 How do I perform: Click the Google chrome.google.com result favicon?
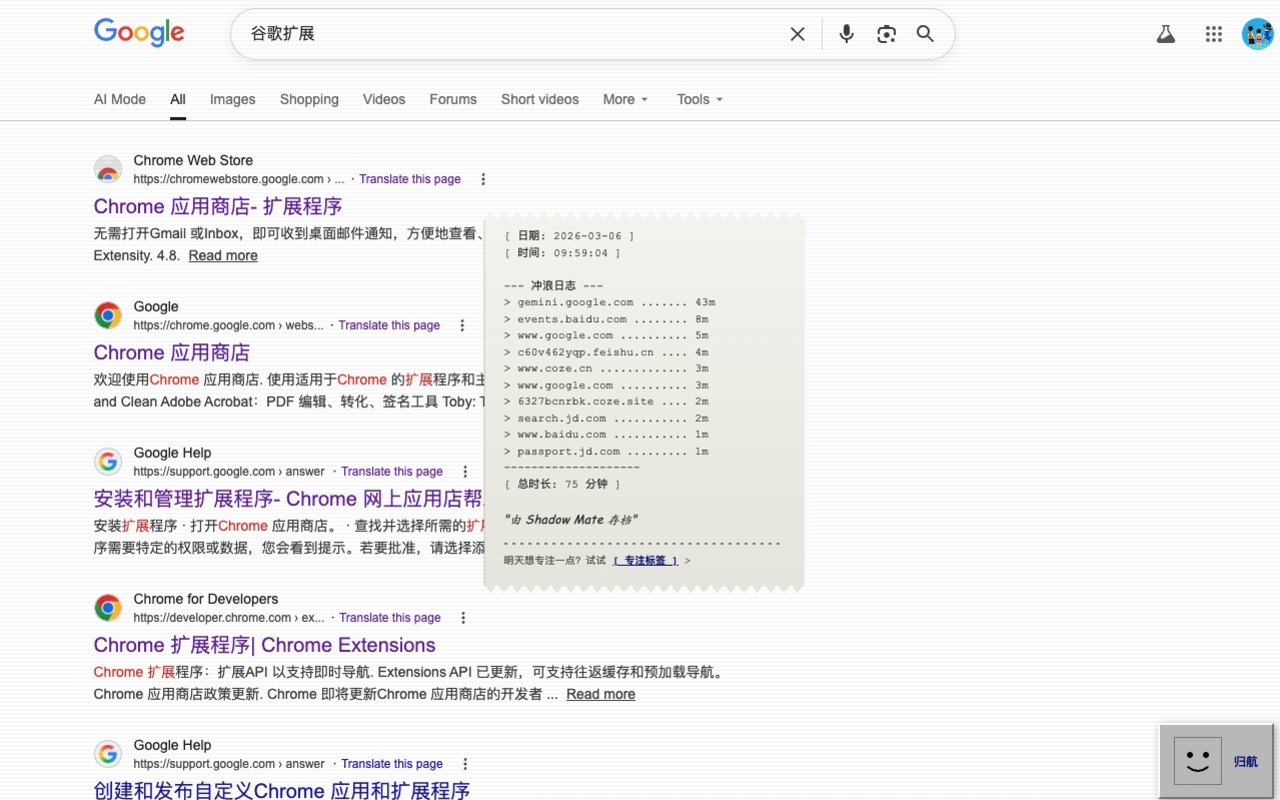(108, 315)
